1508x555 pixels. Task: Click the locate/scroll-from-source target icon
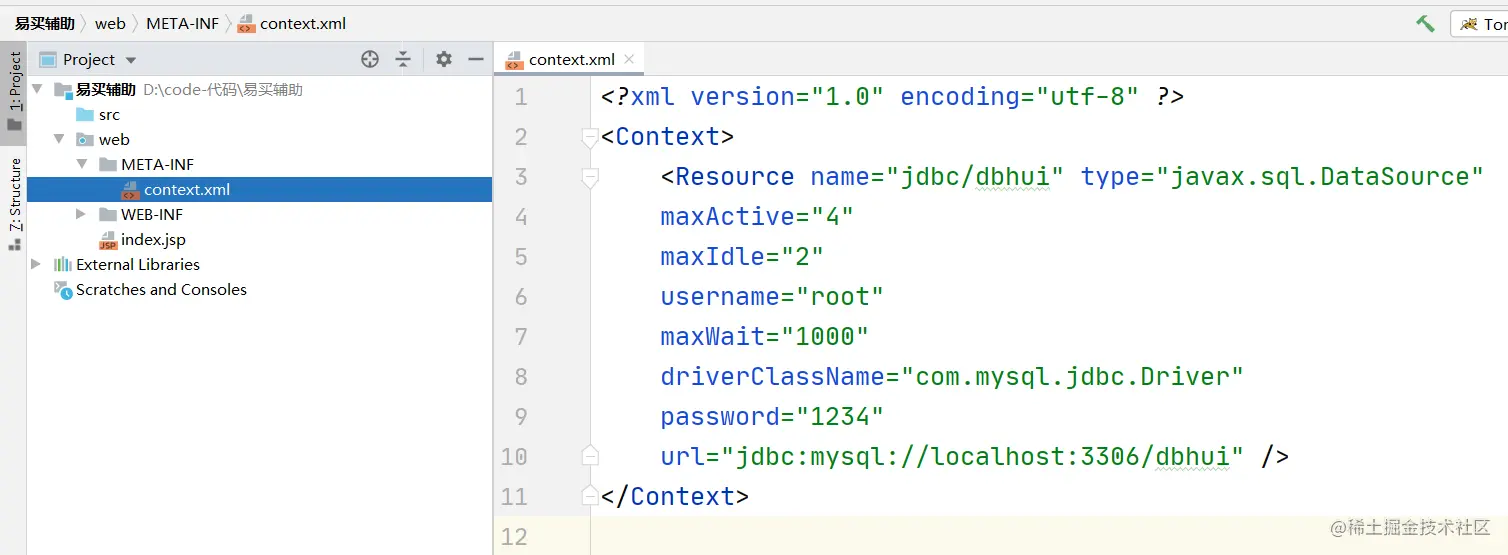tap(370, 60)
